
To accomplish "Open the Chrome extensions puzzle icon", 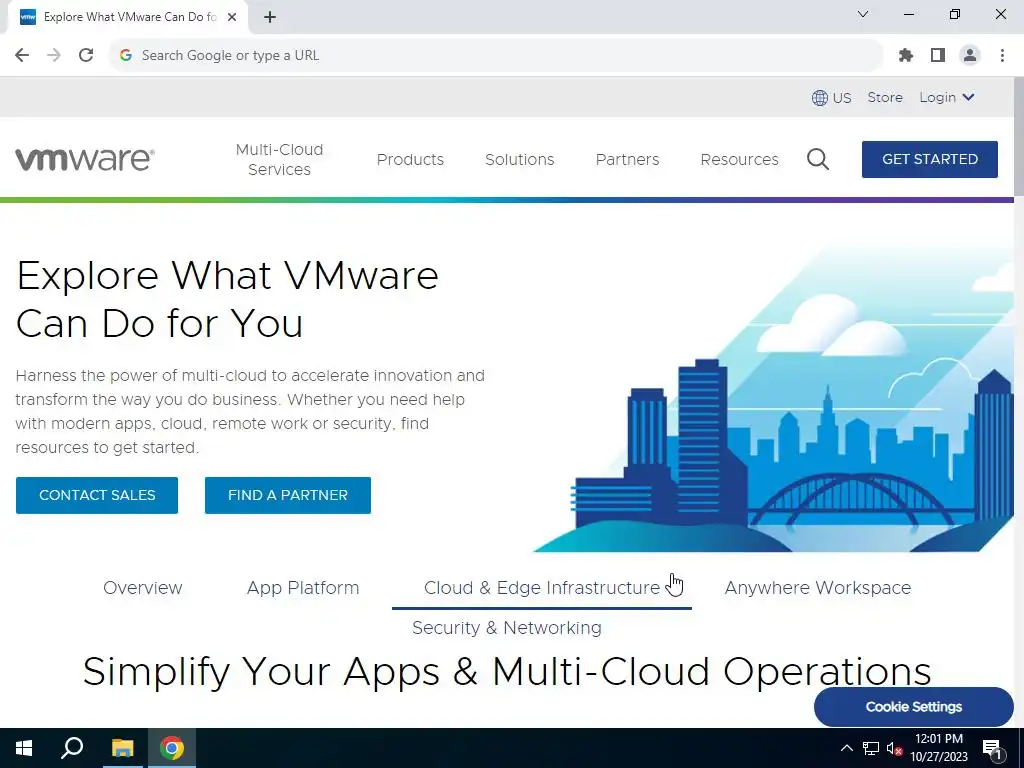I will [906, 56].
